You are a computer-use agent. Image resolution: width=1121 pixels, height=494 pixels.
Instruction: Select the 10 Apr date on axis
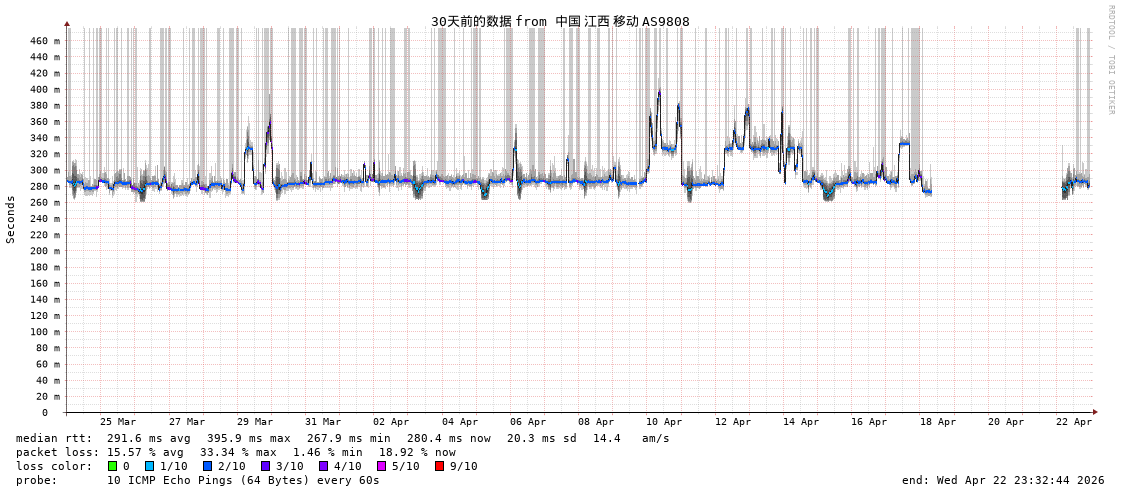click(664, 422)
